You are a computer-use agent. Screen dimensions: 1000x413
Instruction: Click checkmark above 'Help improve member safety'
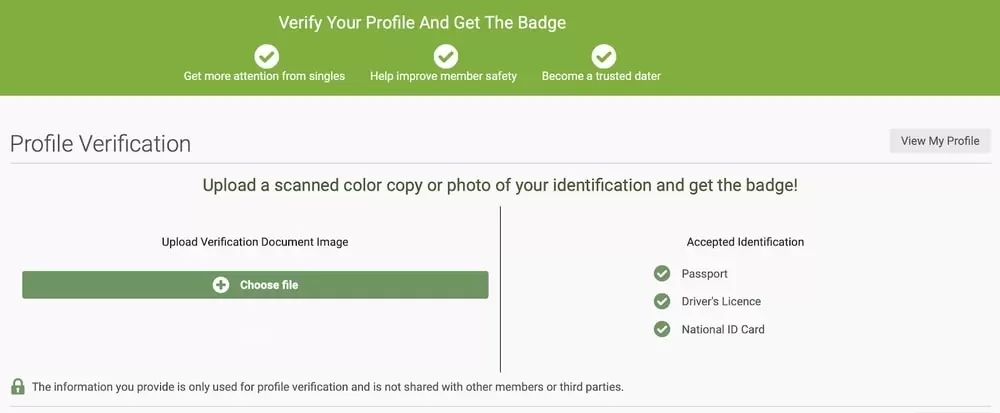(445, 56)
